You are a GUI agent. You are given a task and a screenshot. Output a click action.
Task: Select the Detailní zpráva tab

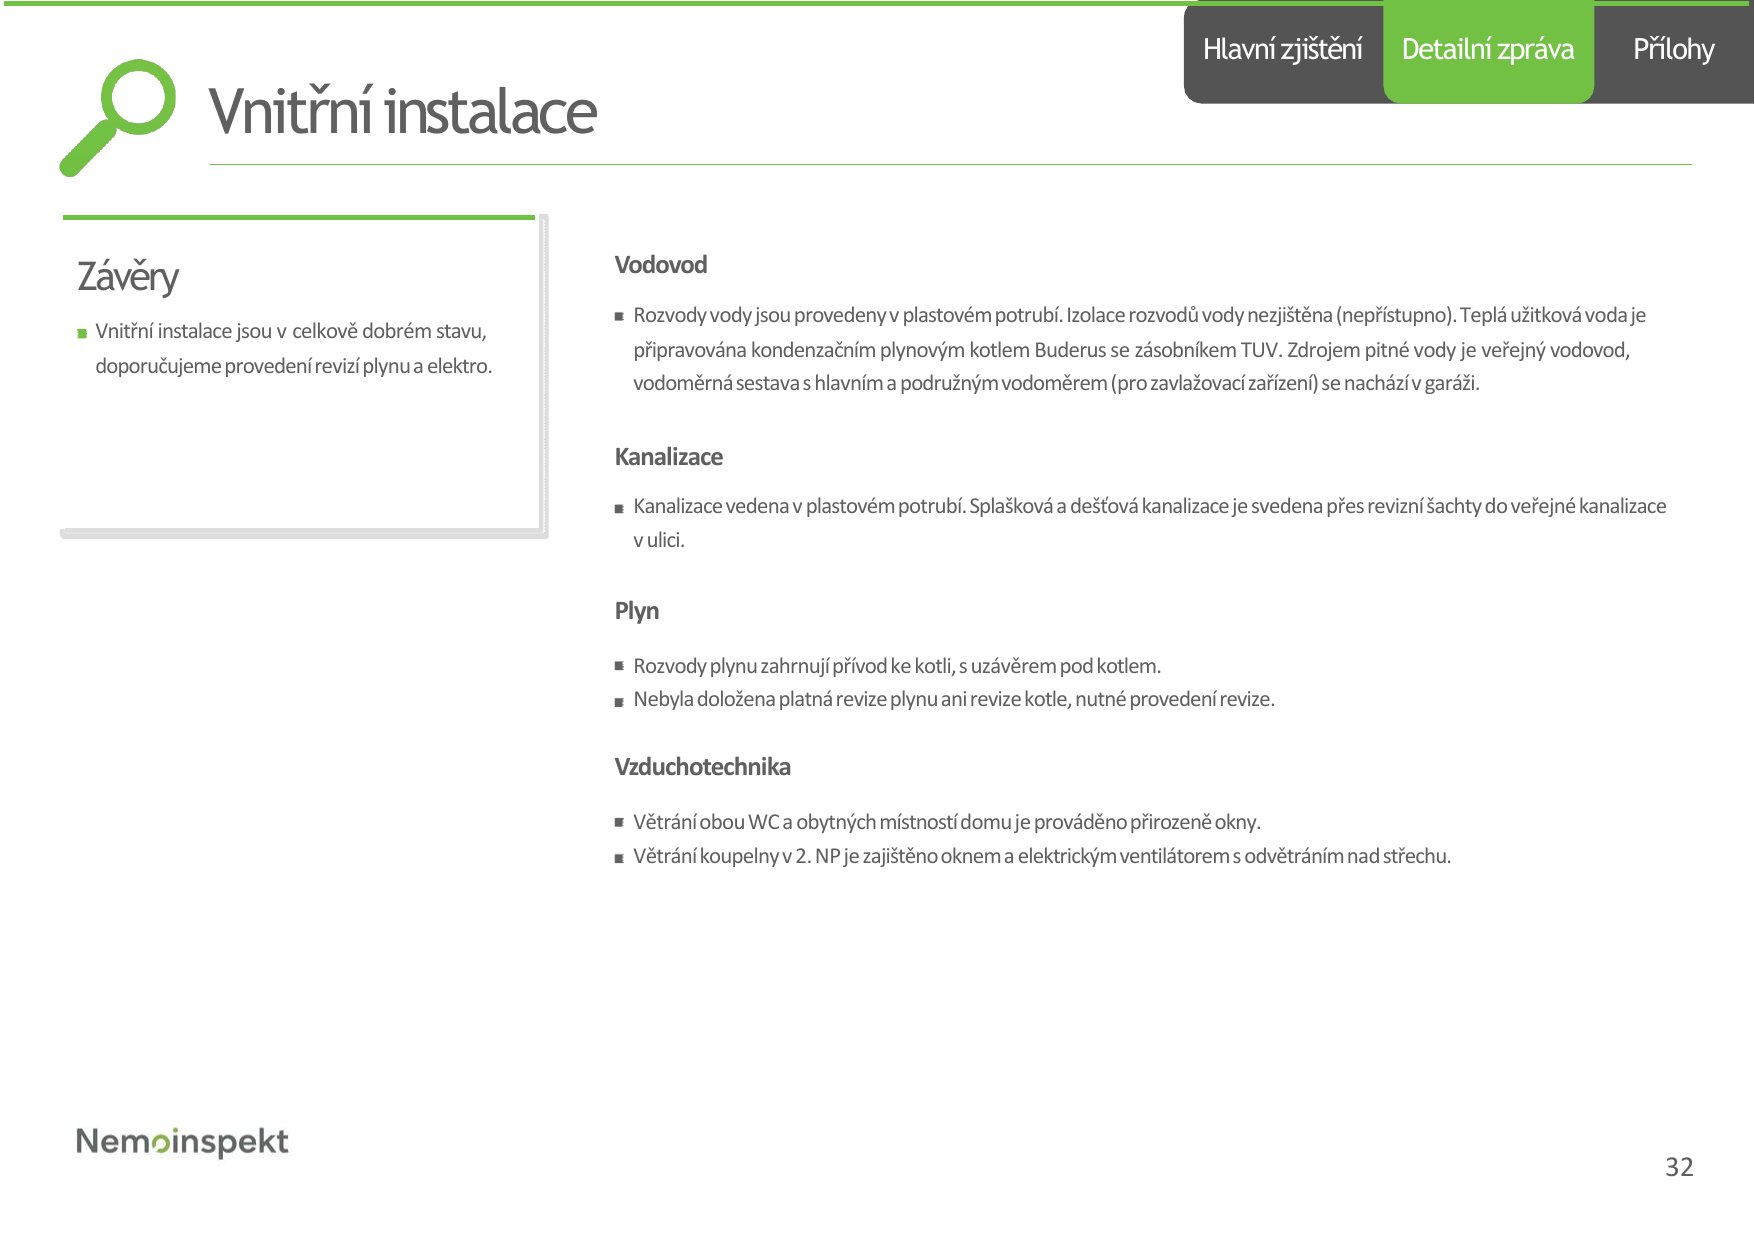[1488, 50]
